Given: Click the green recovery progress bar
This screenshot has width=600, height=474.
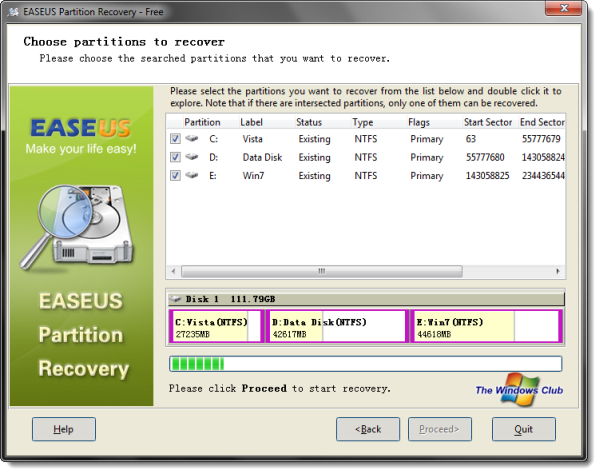Looking at the screenshot, I should click(x=365, y=364).
